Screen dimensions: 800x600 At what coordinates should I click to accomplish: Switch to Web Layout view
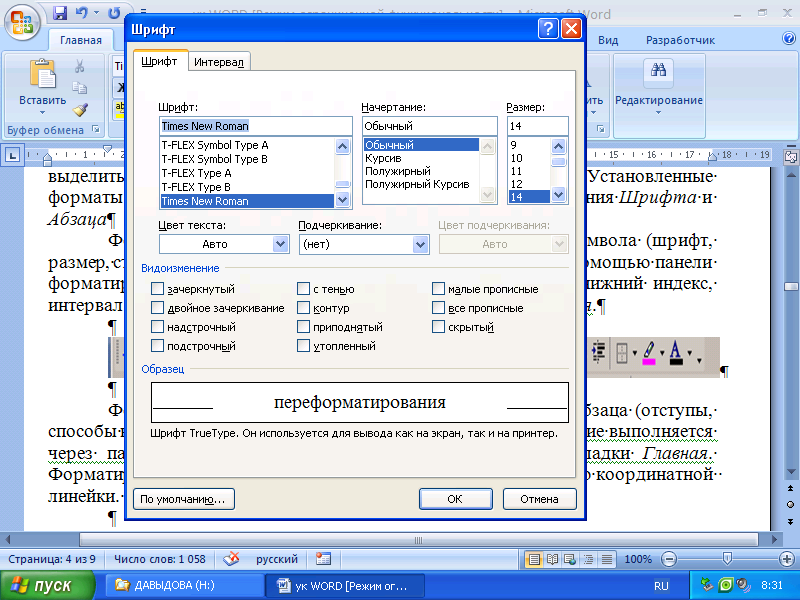(x=570, y=559)
